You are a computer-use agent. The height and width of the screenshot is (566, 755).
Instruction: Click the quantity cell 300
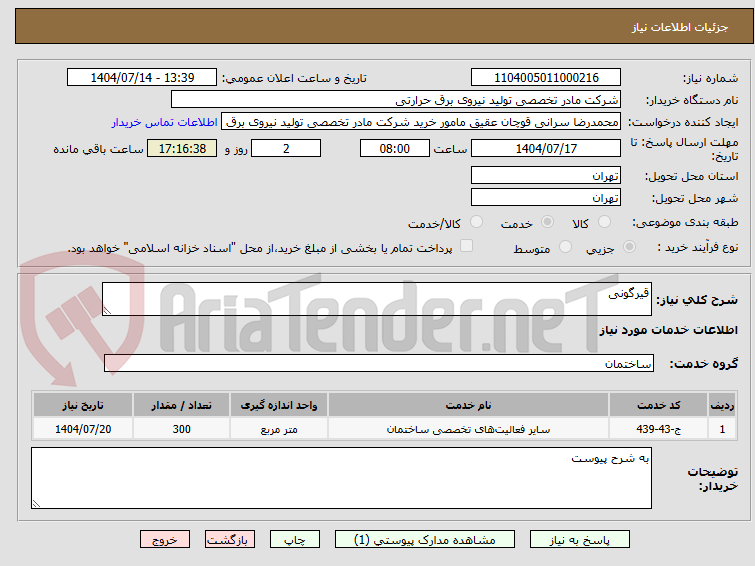tap(182, 429)
